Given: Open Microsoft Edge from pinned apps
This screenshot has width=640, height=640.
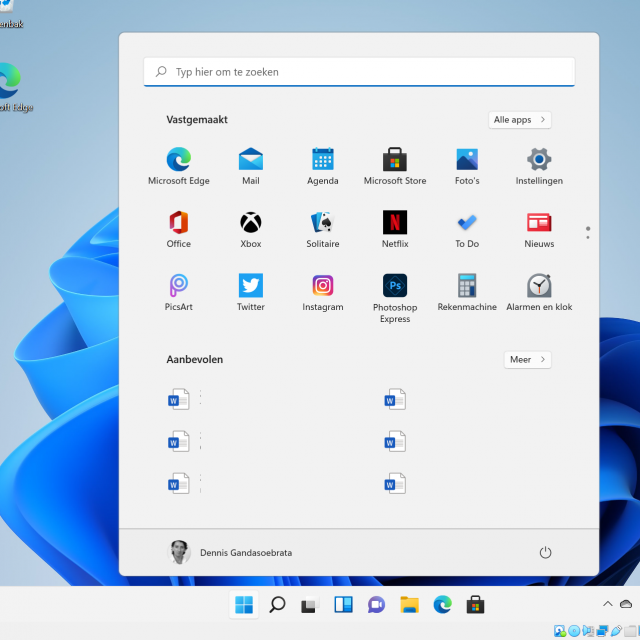Looking at the screenshot, I should (179, 166).
